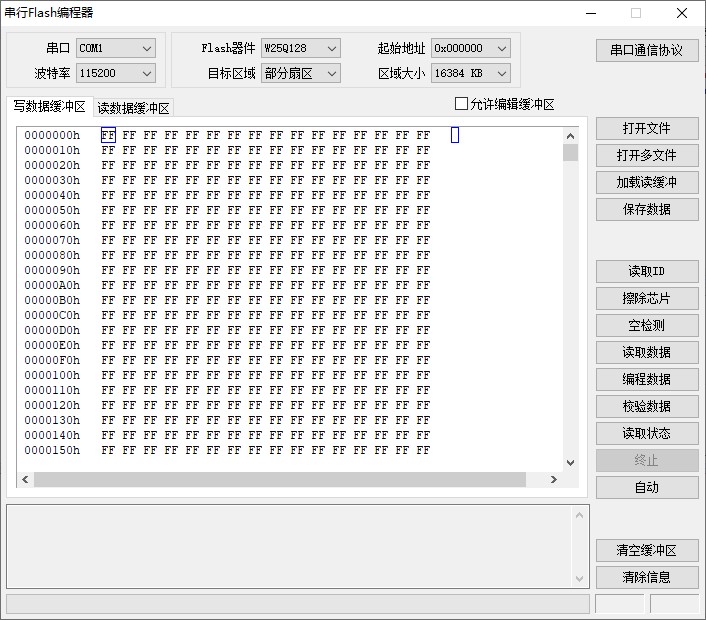Click the hex view horizontal scrollbar thumb
706x620 pixels.
click(x=280, y=480)
